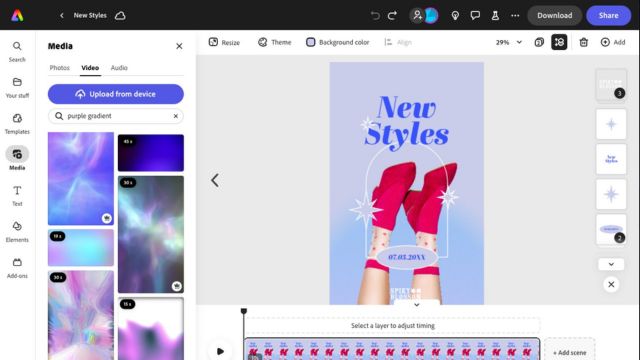Image resolution: width=640 pixels, height=360 pixels.
Task: Open Add-ons in the sidebar
Action: click(x=17, y=268)
